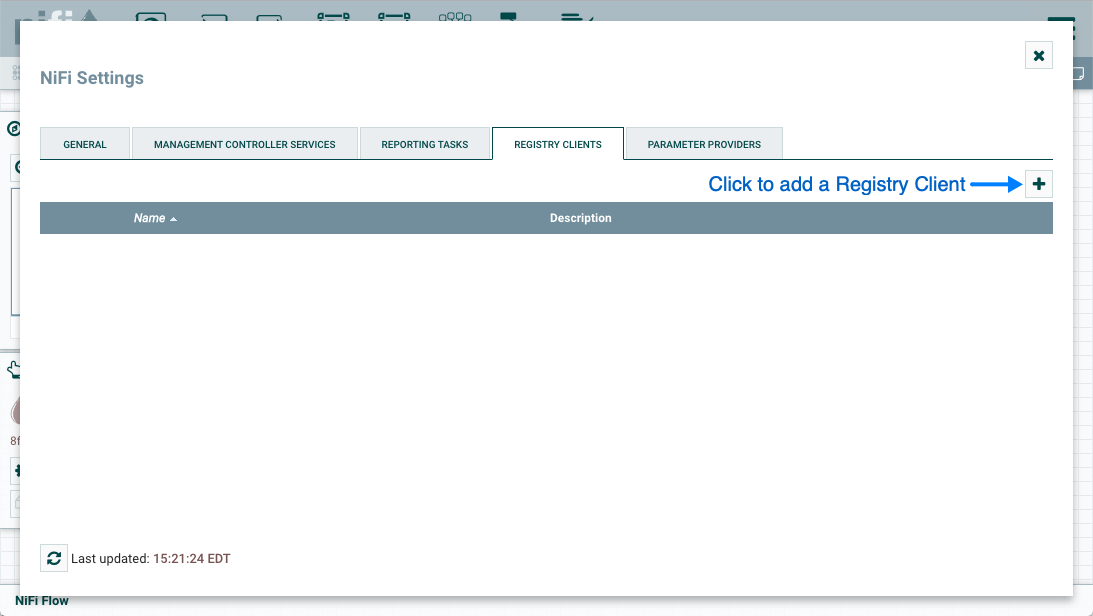Screen dimensions: 1093x616
Task: Click the NiFi Flow breadcrumb
Action: tap(42, 601)
